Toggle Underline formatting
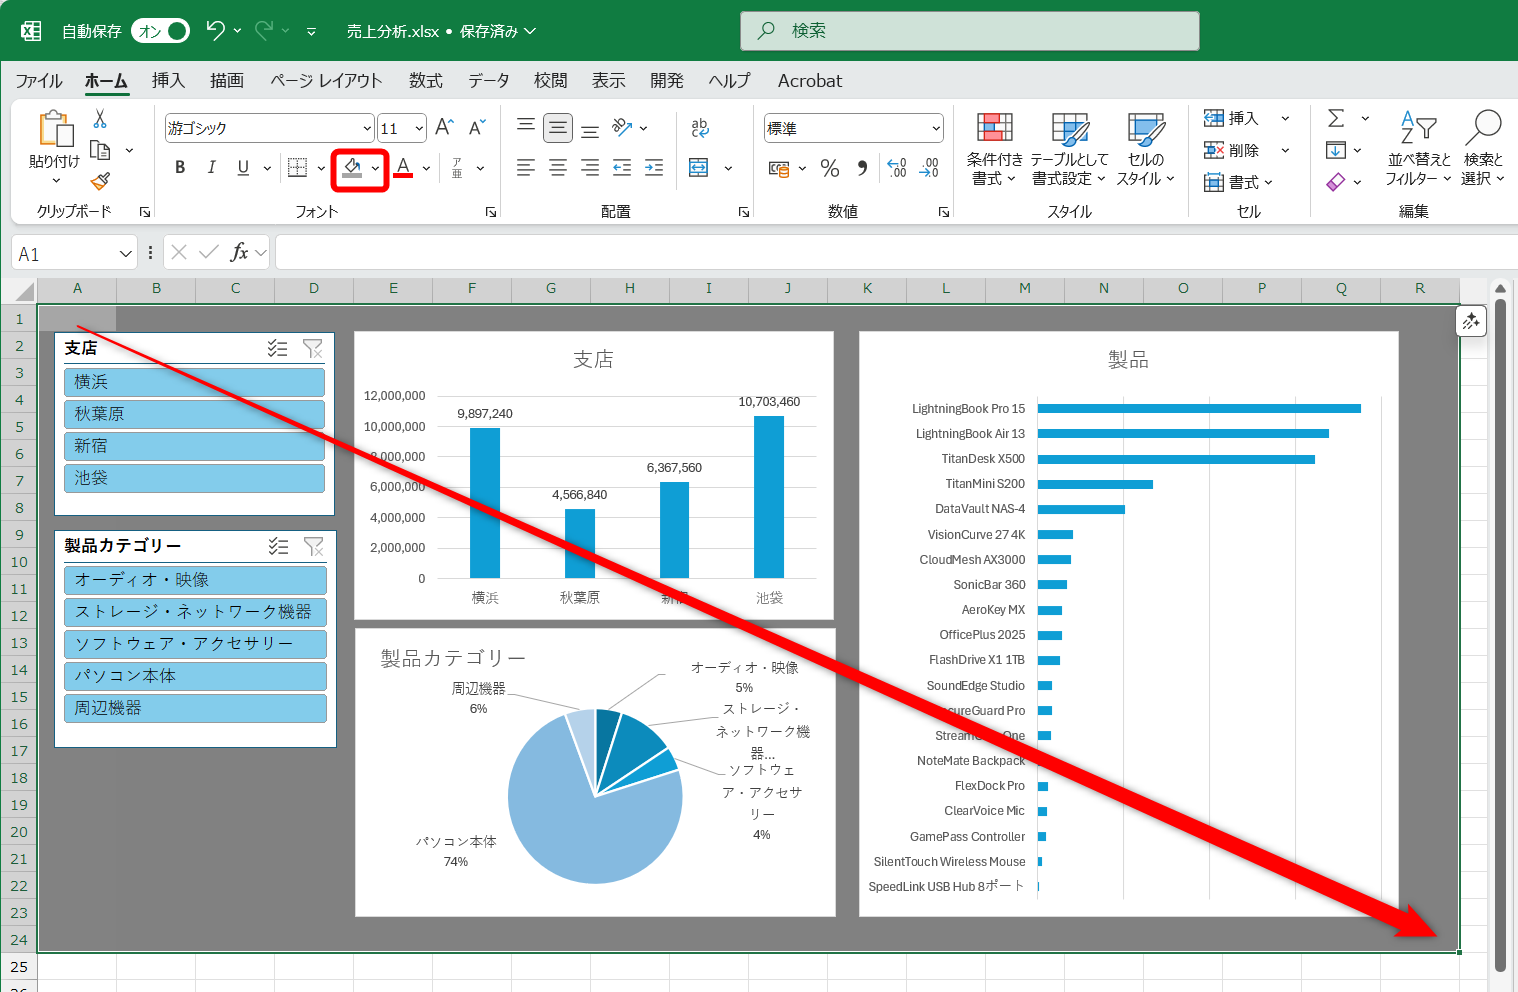The image size is (1518, 992). coord(243,168)
